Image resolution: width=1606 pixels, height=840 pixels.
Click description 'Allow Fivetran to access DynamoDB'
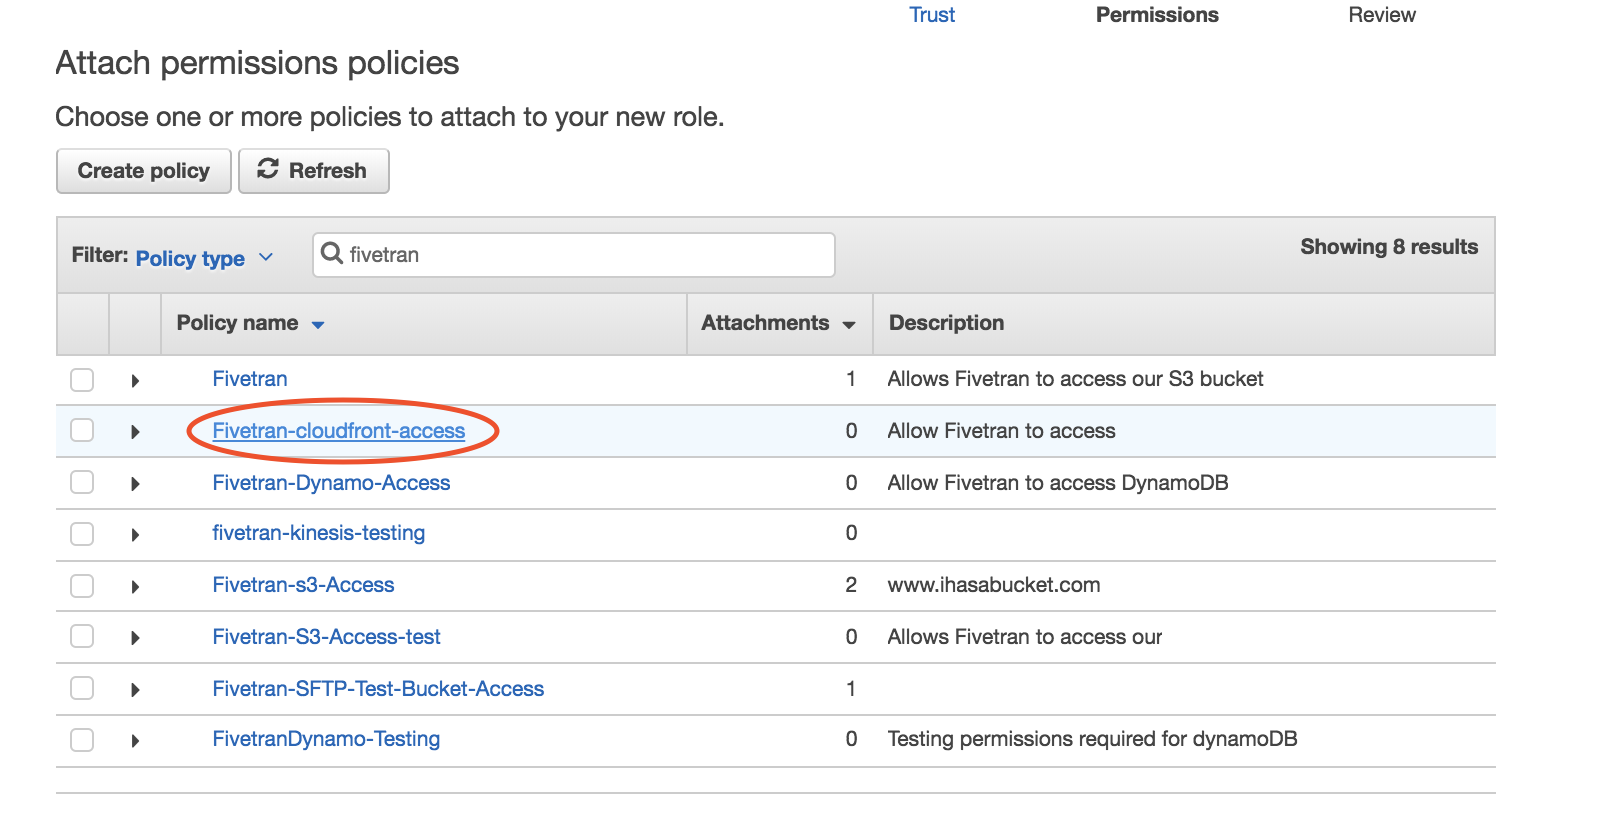(x=1058, y=483)
